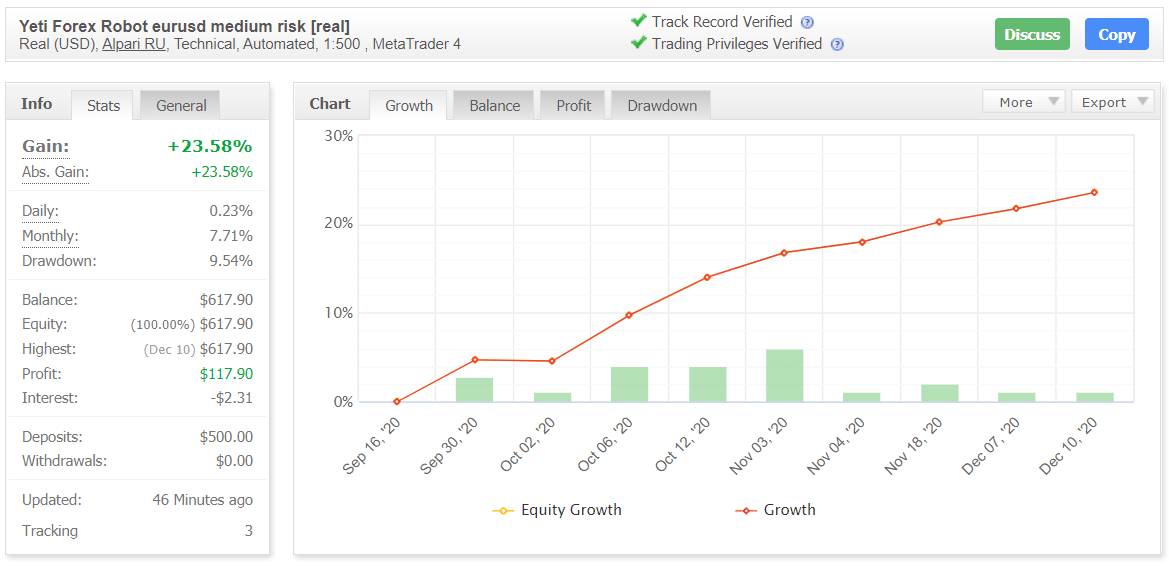This screenshot has height=566, width=1169.
Task: Toggle the Equity Growth legend marker
Action: (503, 511)
